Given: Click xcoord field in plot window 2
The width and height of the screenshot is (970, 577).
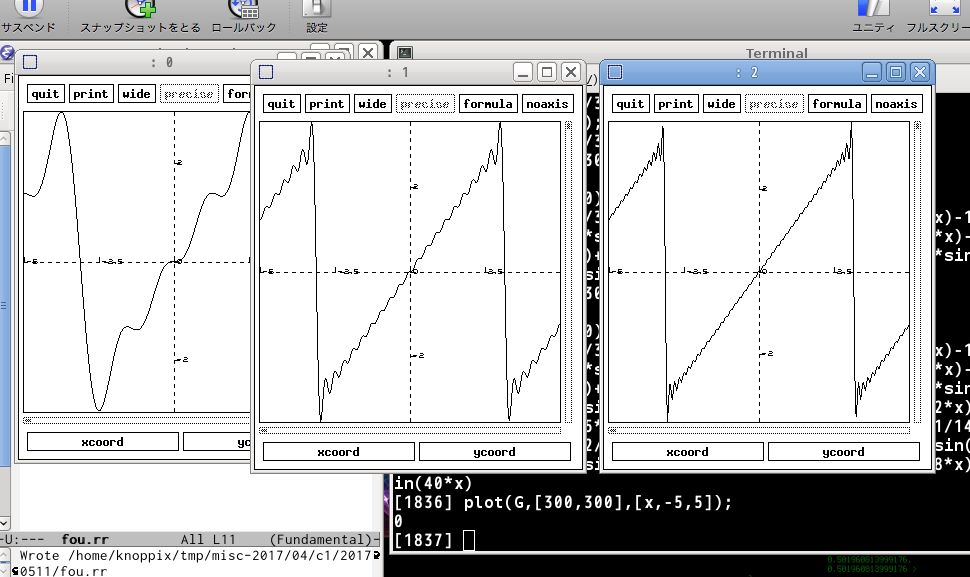Looking at the screenshot, I should 687,451.
